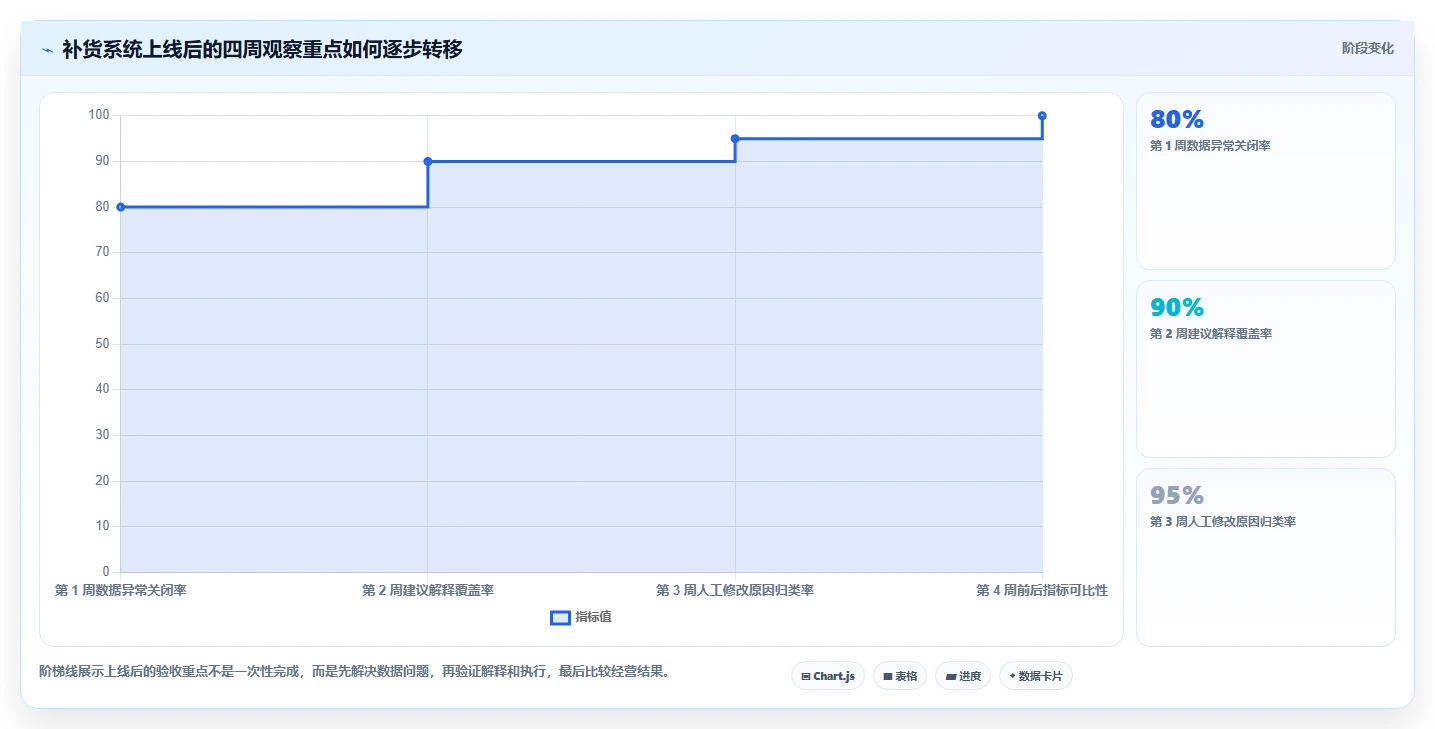Select the 进度 tag button
1435x729 pixels.
(963, 676)
